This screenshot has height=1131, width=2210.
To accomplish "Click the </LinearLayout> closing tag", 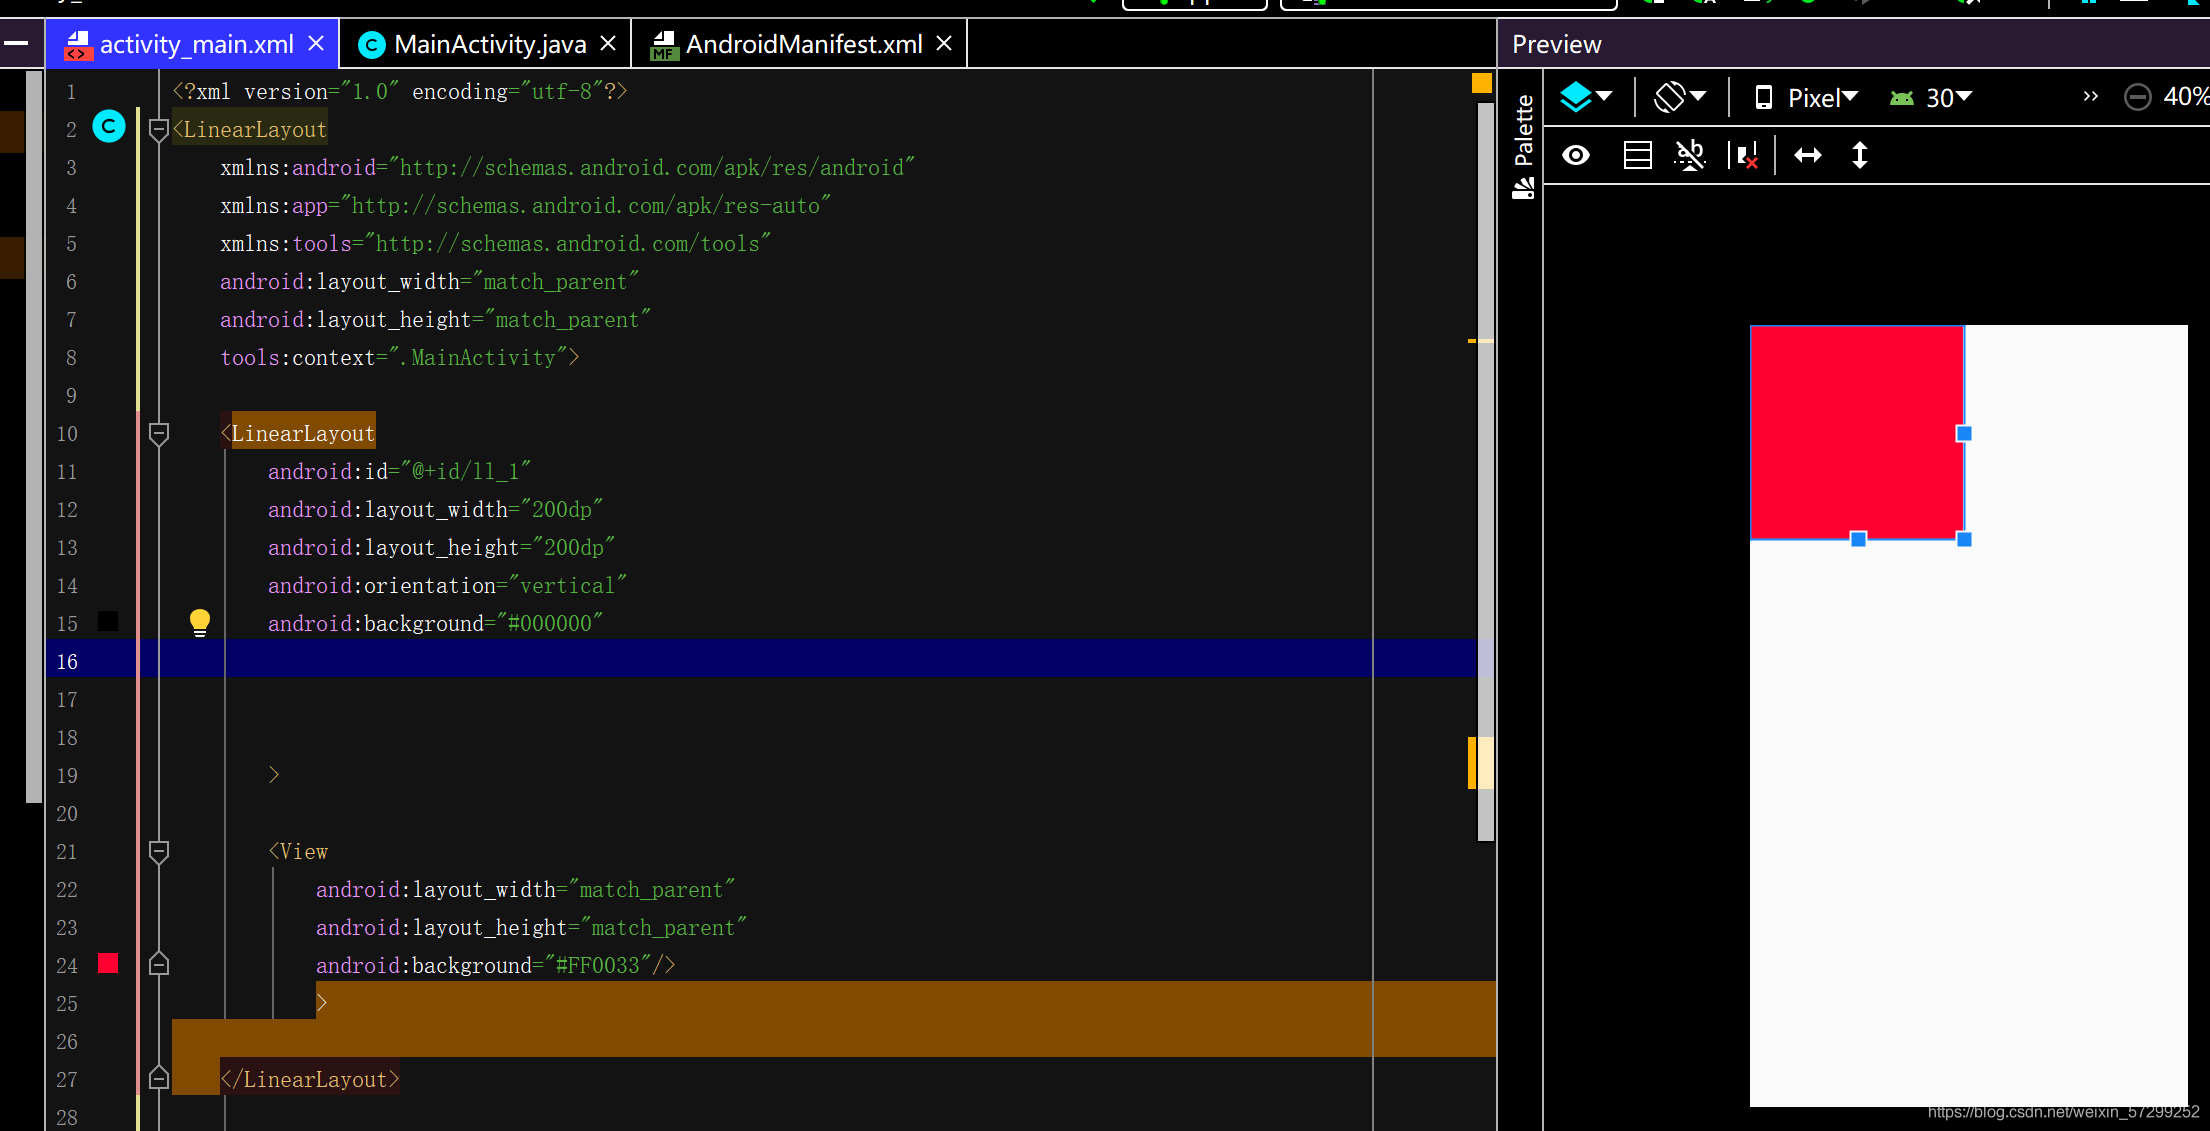I will [x=310, y=1079].
